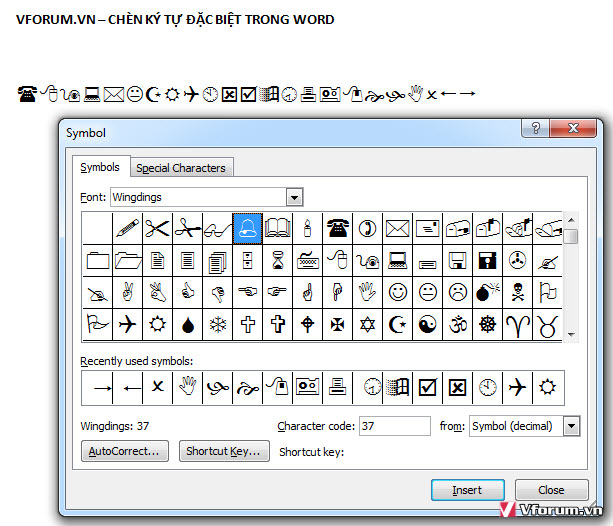Select the bomb symbol
The height and width of the screenshot is (526, 613).
(488, 292)
